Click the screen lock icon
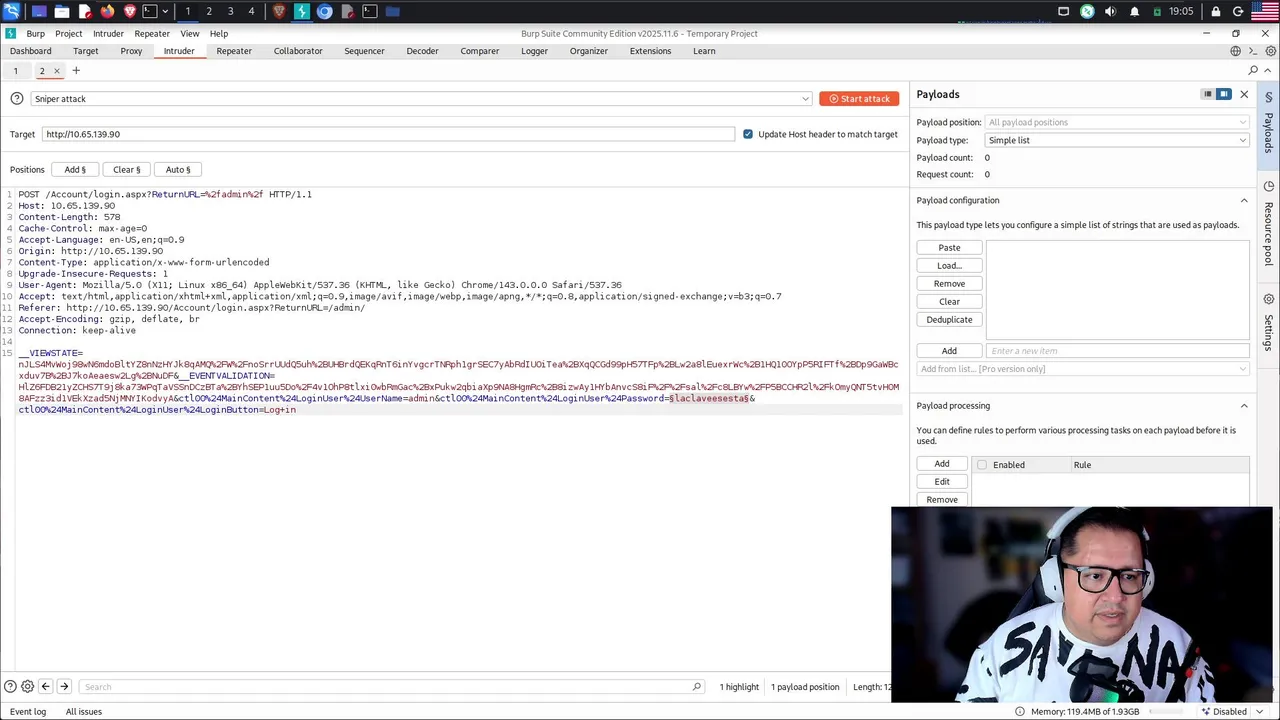 [x=1216, y=11]
